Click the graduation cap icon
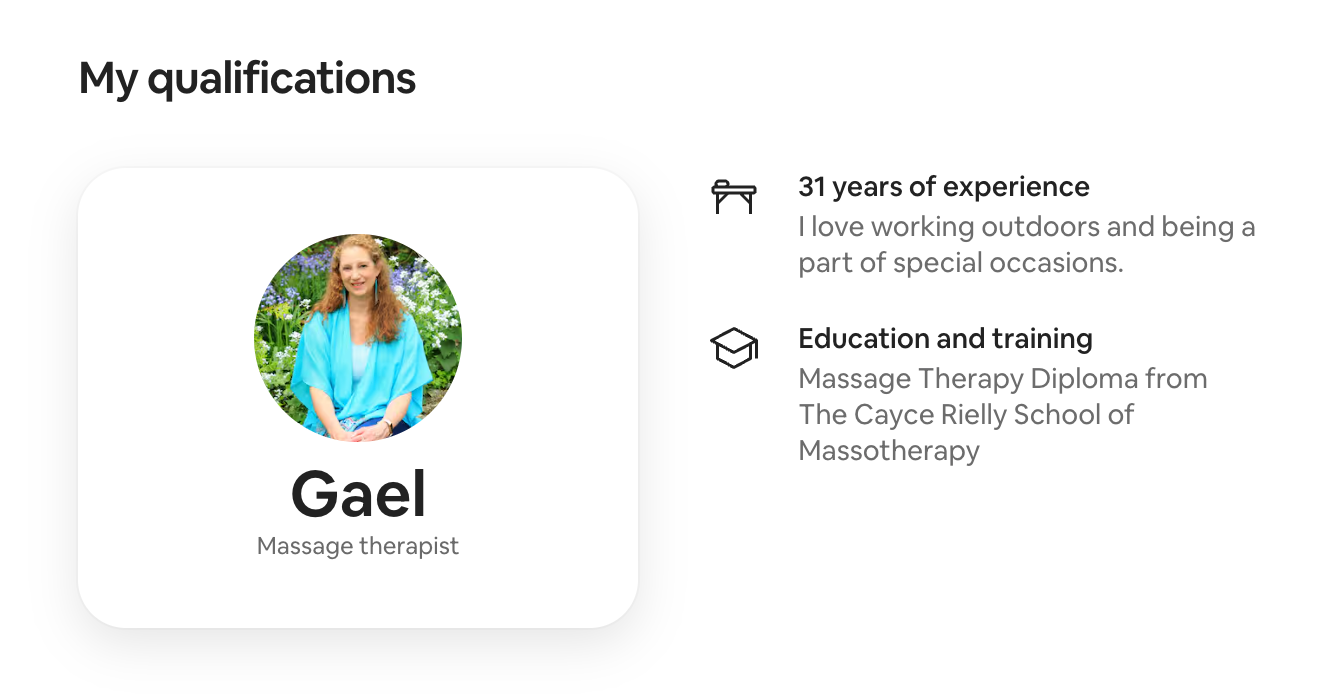Viewport: 1324px width, 694px height. [734, 348]
